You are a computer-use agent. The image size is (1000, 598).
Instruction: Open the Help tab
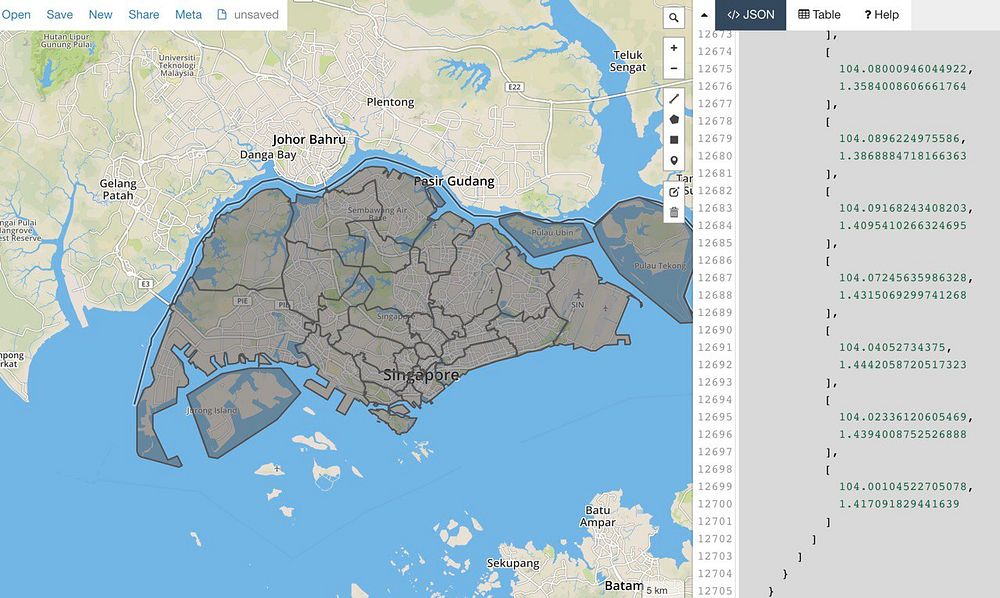tap(881, 15)
